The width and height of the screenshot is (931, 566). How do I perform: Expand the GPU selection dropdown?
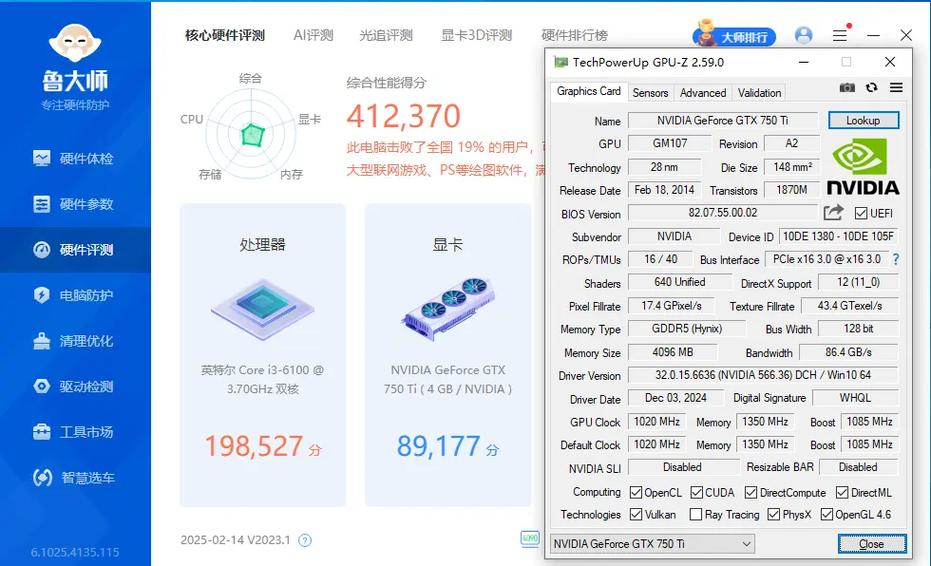click(x=653, y=544)
